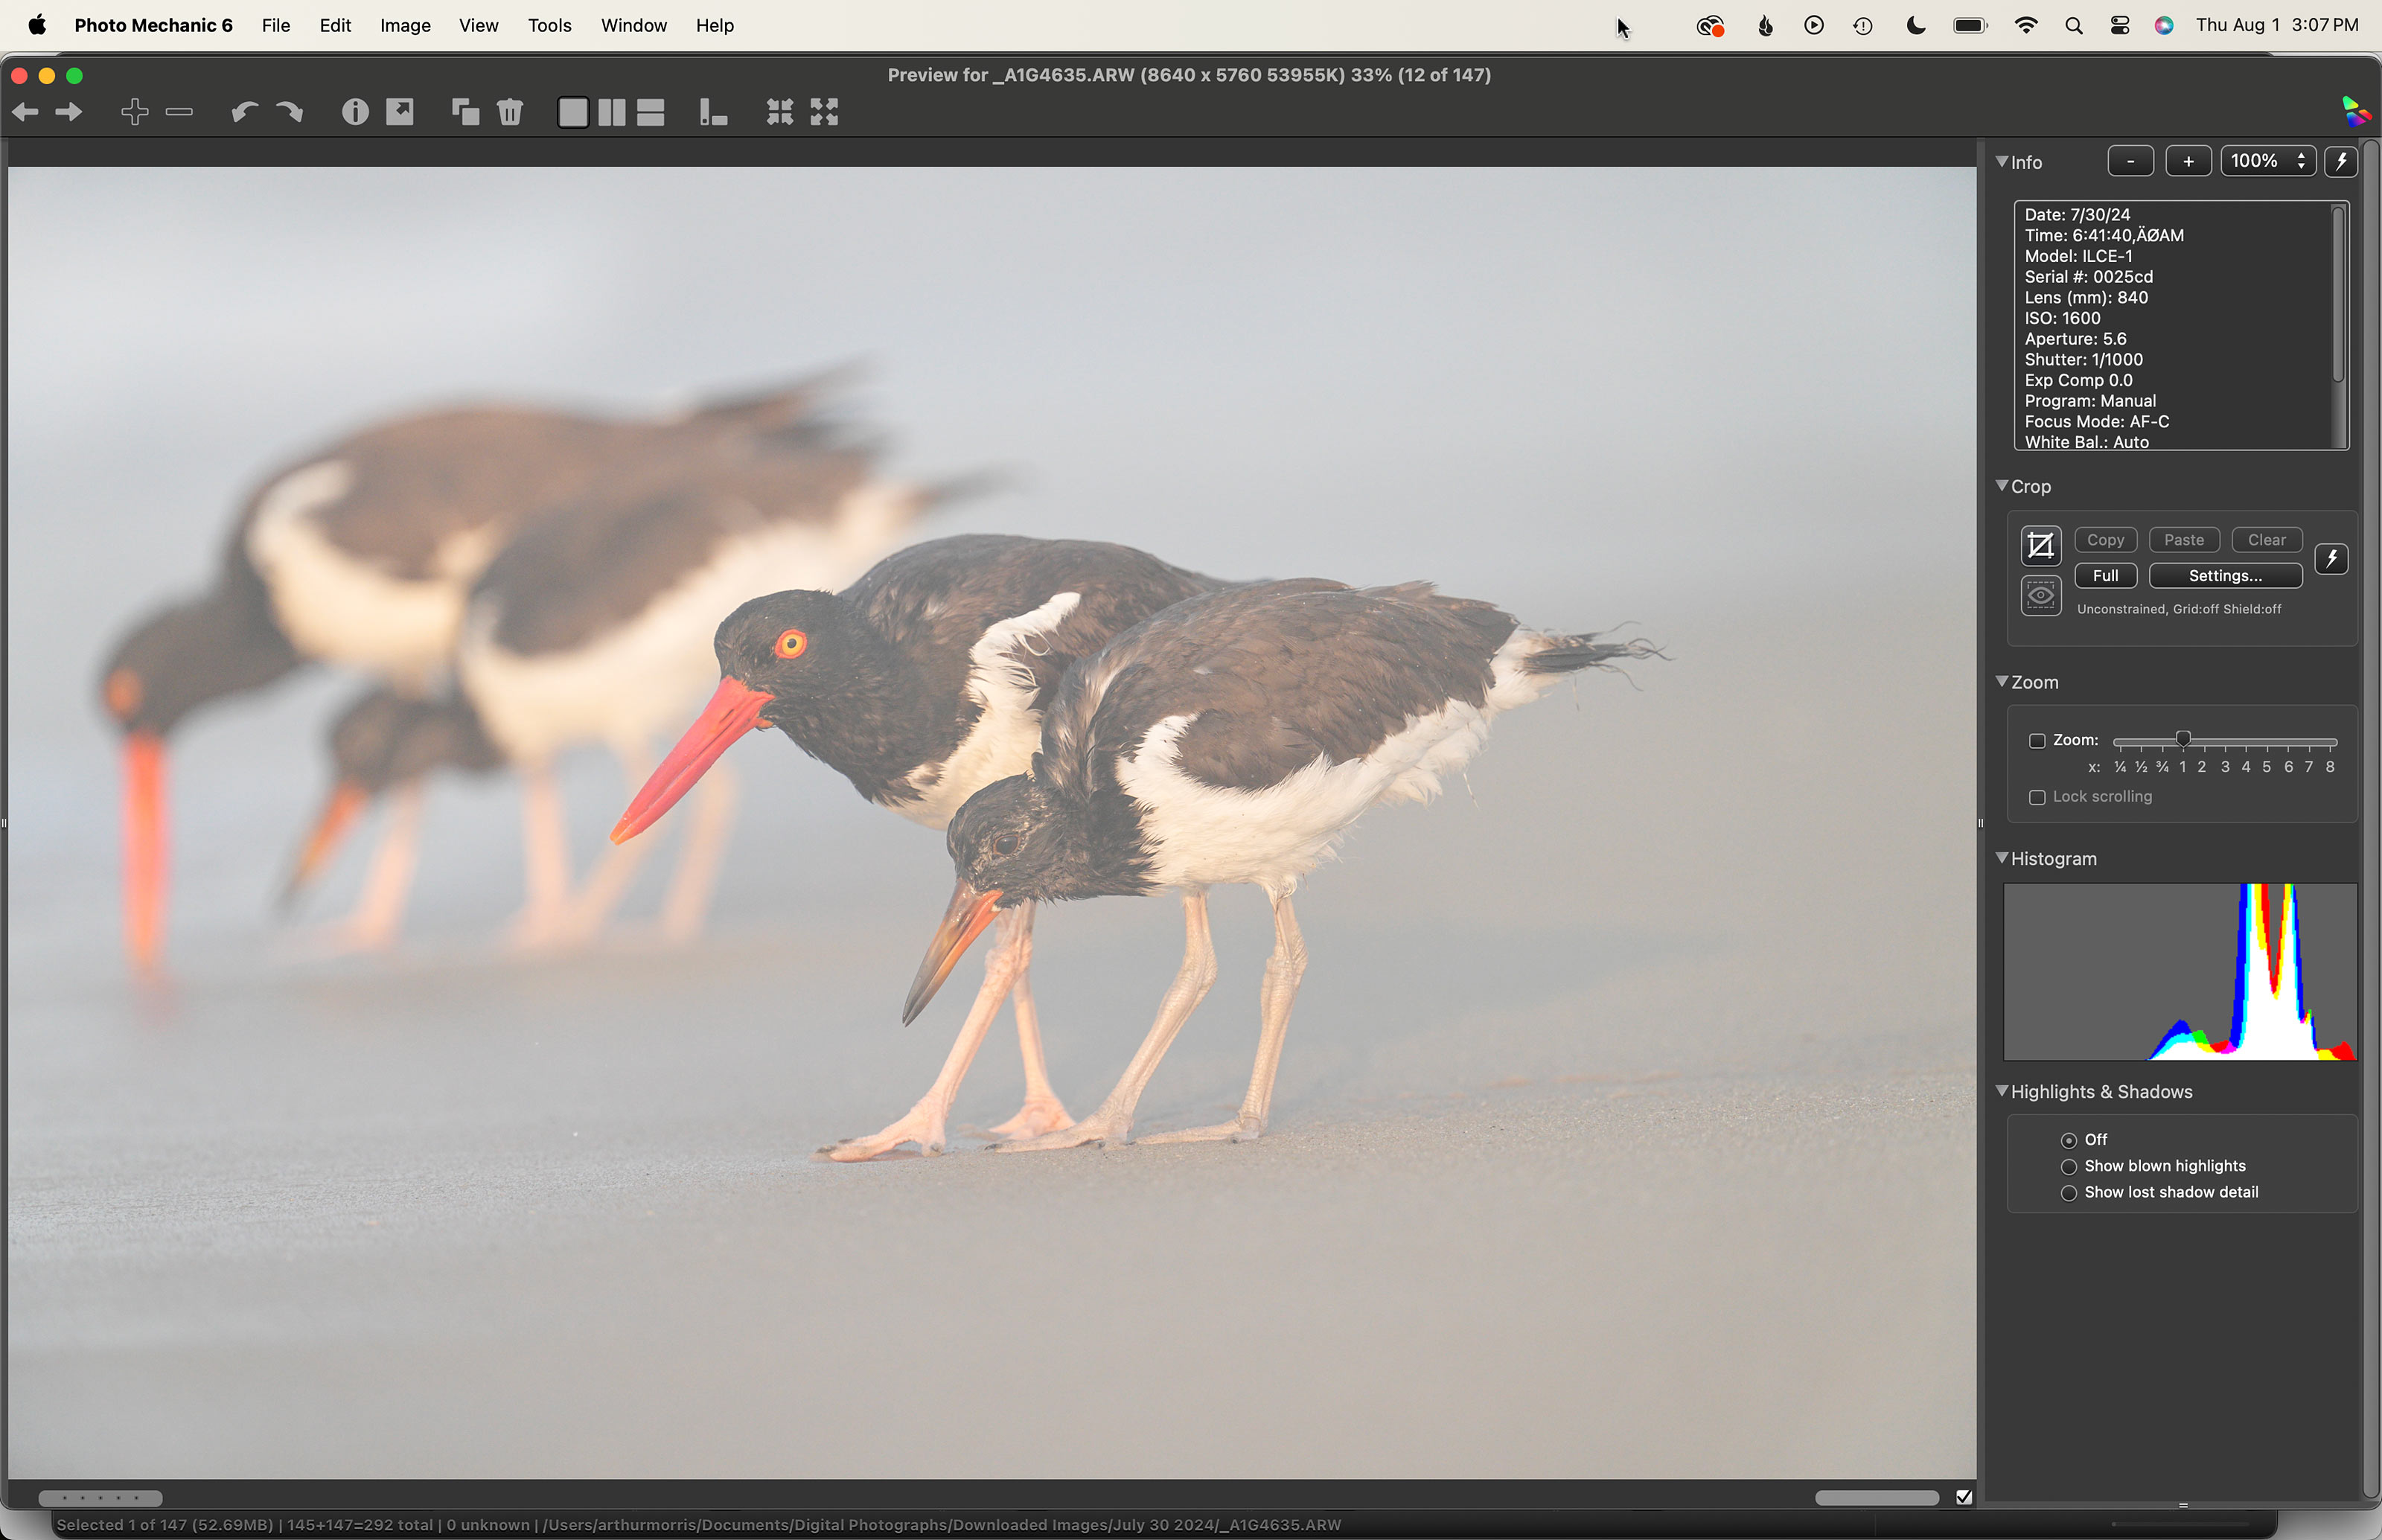Open the Help menu
Image resolution: width=2382 pixels, height=1540 pixels.
(x=715, y=26)
